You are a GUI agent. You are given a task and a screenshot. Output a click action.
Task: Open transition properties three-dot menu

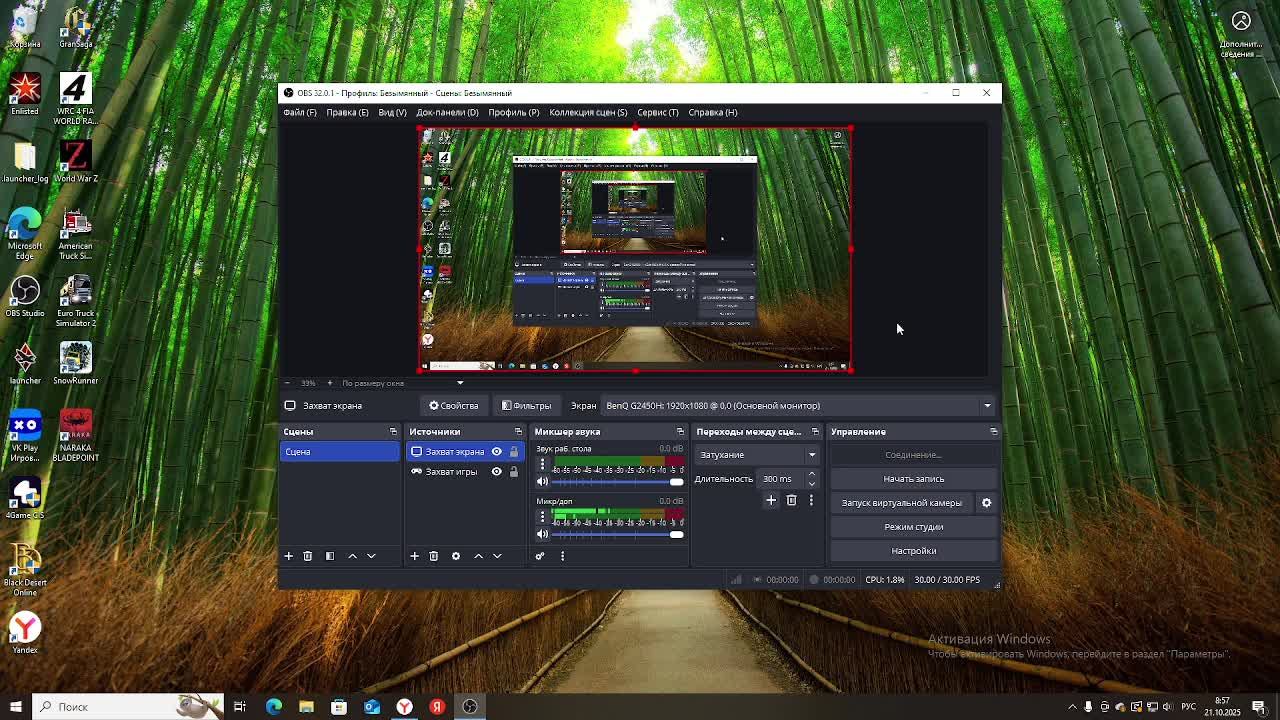811,500
